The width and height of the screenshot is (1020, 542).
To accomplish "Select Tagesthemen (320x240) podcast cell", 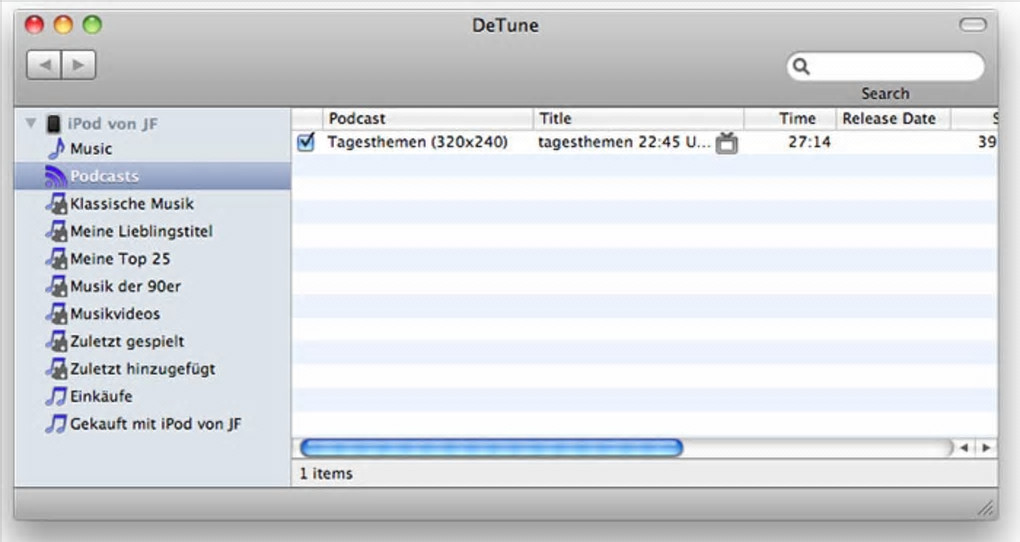I will point(418,142).
